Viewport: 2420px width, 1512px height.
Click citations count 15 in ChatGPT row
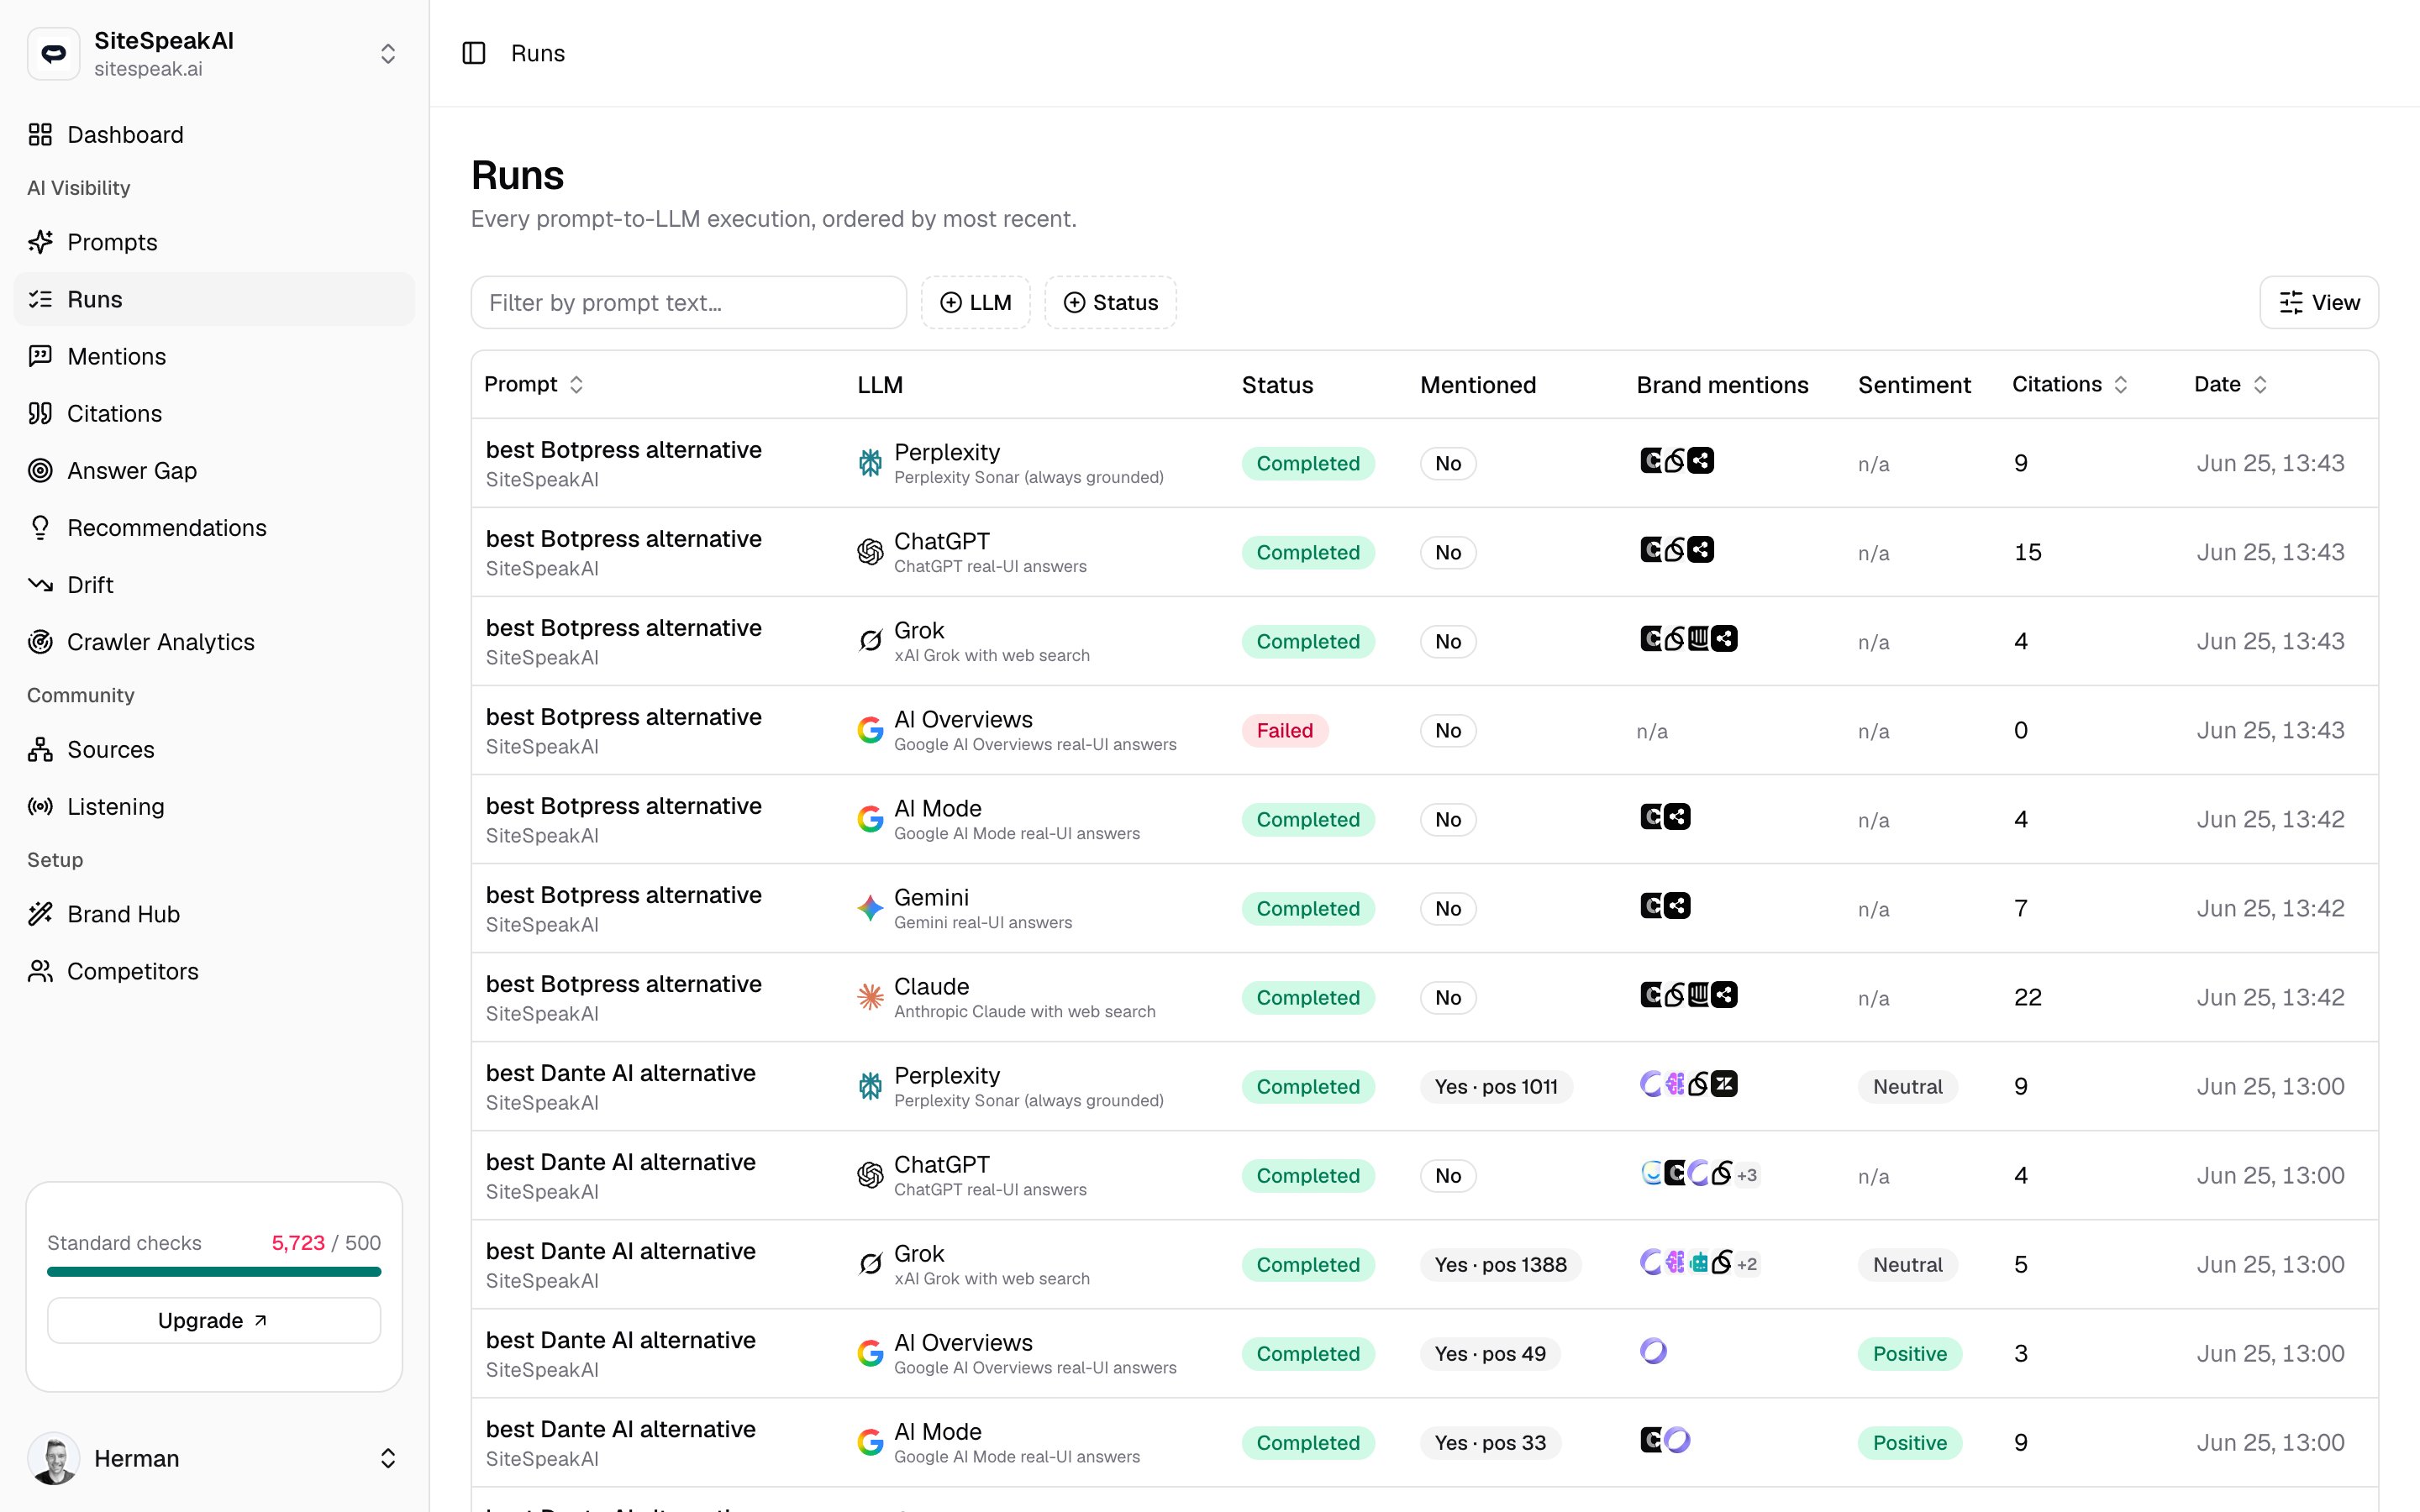pos(2027,552)
